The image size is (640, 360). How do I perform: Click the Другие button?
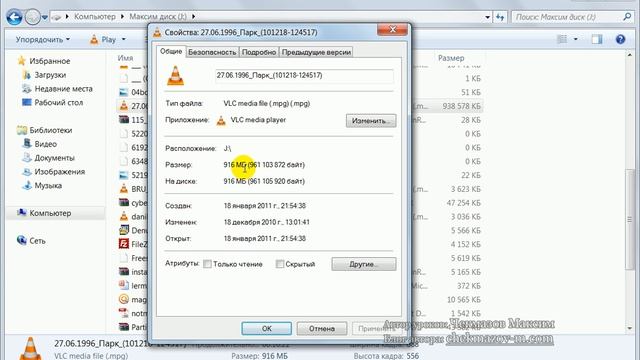coord(364,264)
